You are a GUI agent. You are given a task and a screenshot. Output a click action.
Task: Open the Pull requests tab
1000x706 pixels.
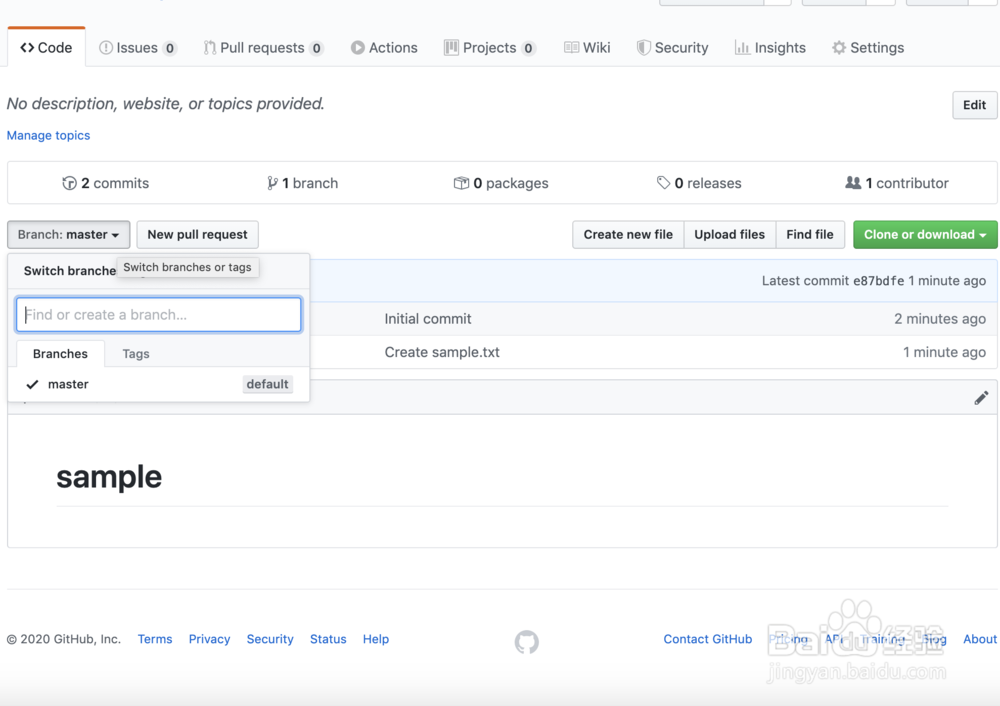click(262, 47)
